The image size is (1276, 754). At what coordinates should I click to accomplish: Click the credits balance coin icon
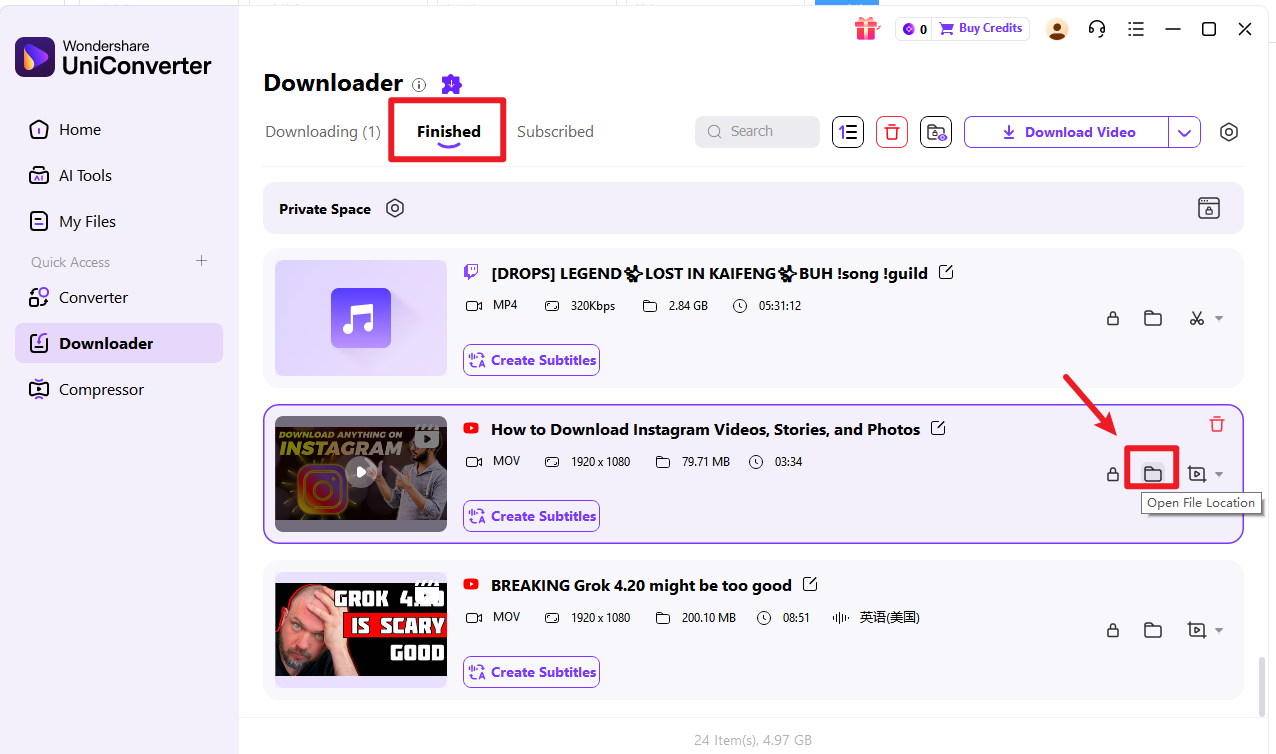coord(909,29)
